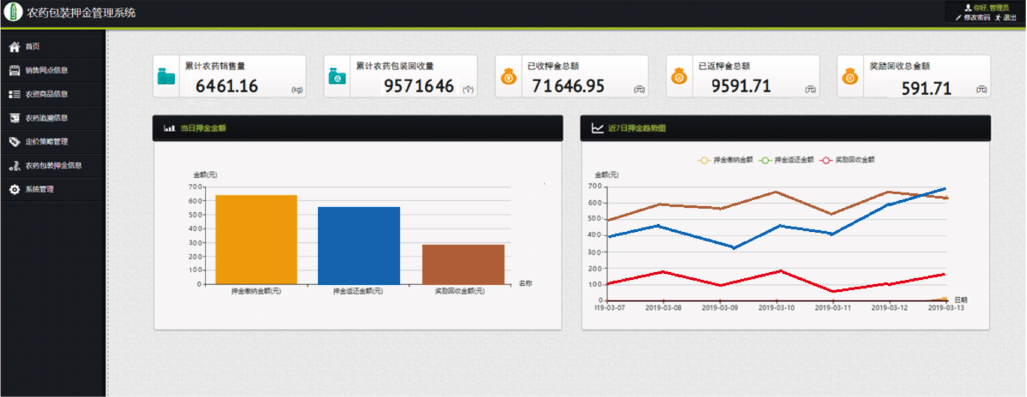Viewport: 1027px width, 397px height.
Task: Click the 累计农药销售量 teal bottle icon
Action: pos(166,76)
